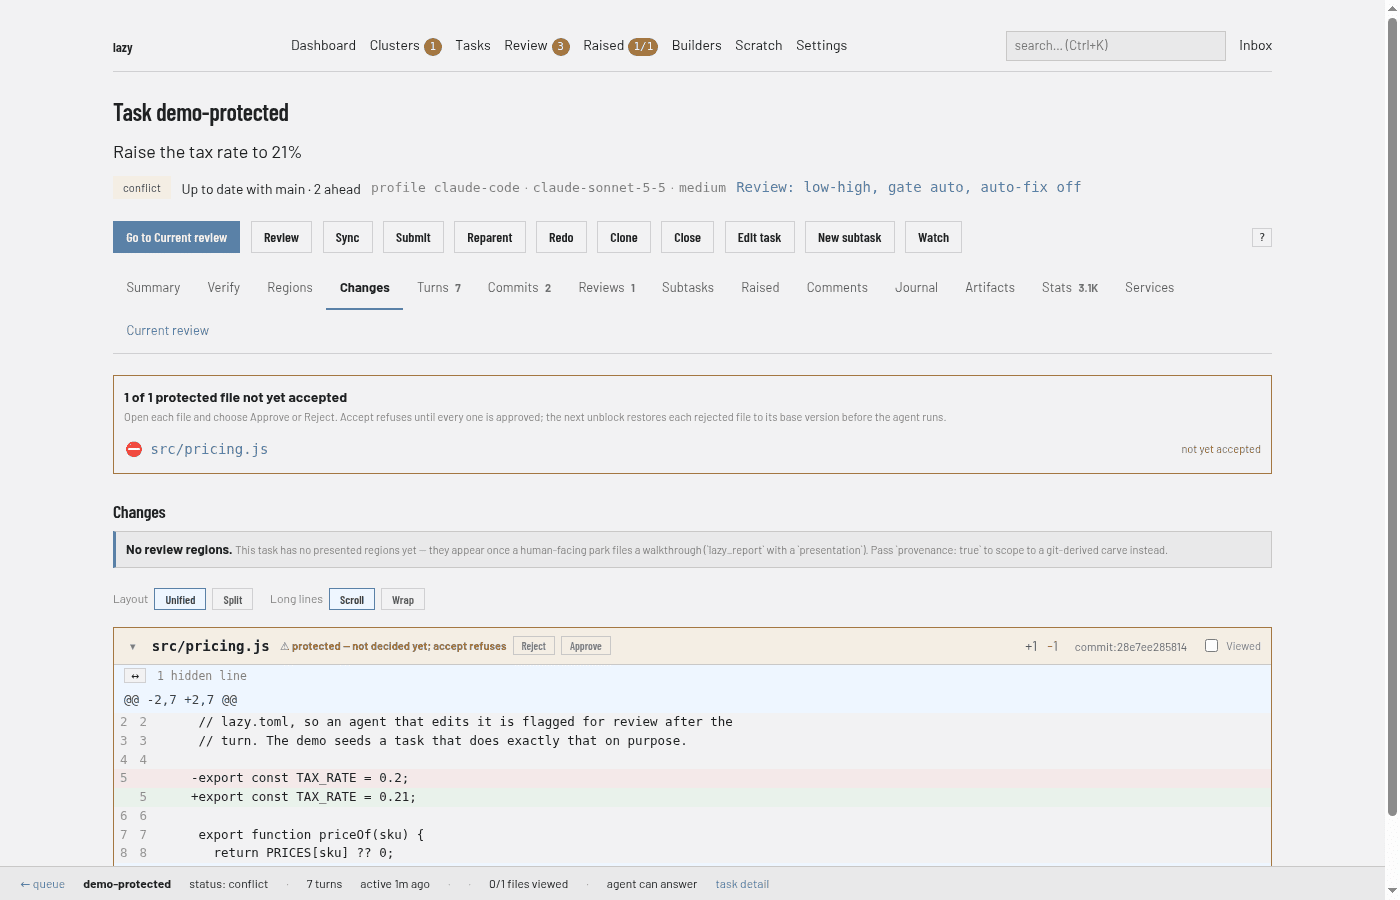
Task: Switch to the Stats tab
Action: [1070, 288]
